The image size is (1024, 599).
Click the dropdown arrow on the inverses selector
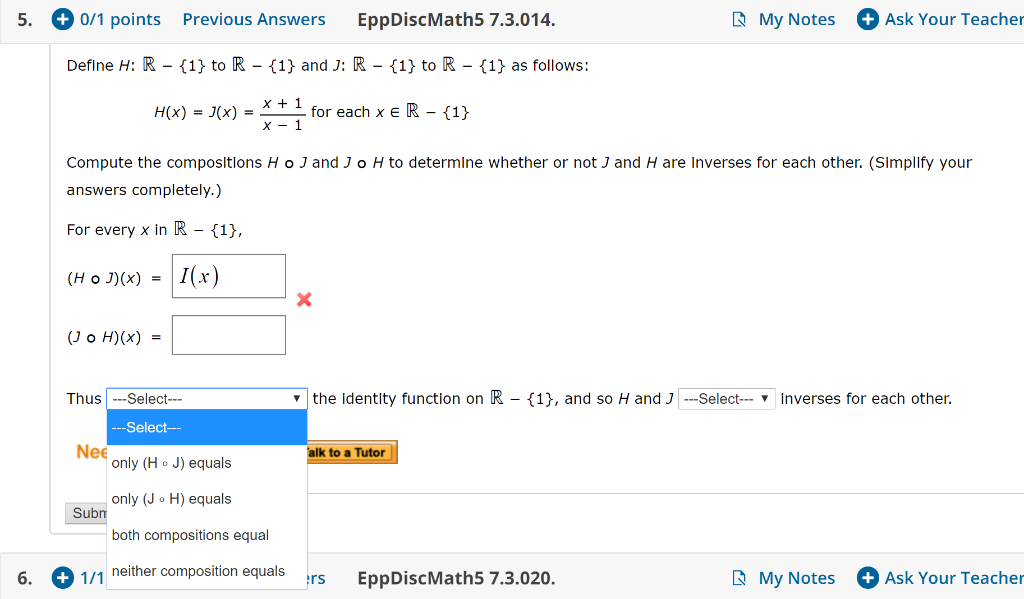point(765,398)
